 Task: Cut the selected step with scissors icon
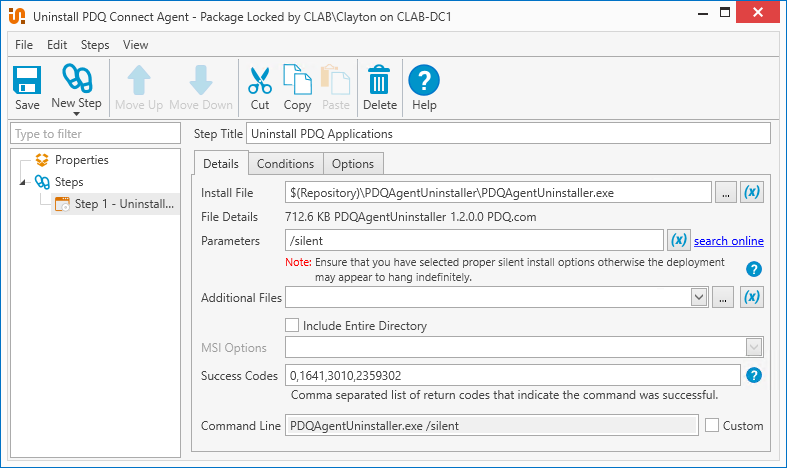tap(260, 80)
